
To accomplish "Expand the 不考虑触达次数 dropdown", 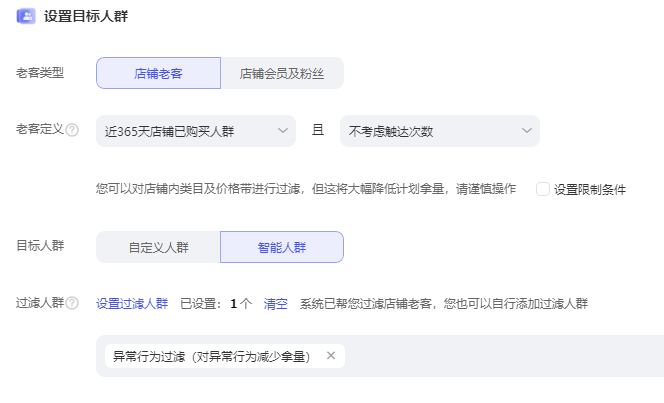I will tap(439, 131).
